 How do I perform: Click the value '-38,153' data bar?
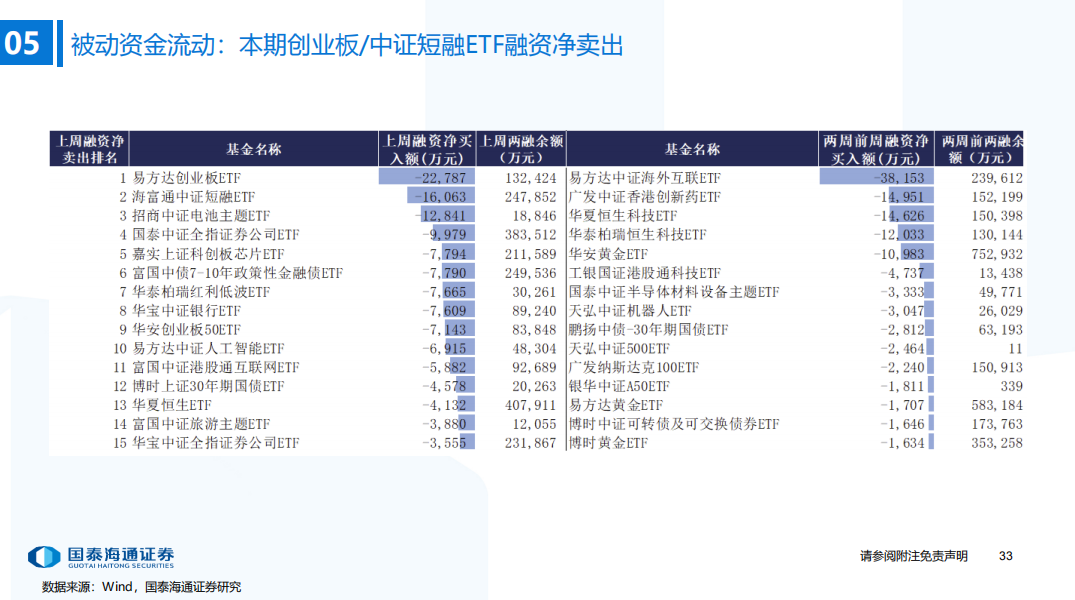[876, 177]
